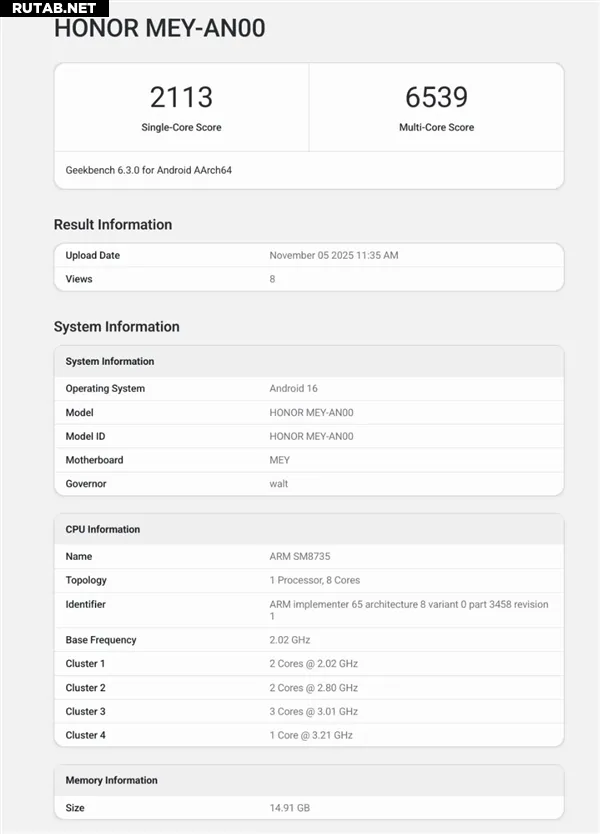600x834 pixels.
Task: Click the Views count of 8
Action: [x=272, y=279]
